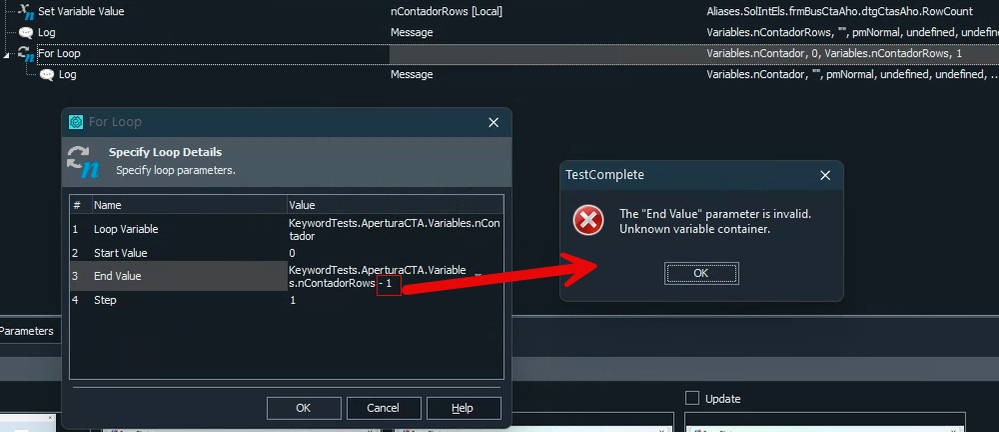Click the For Loop operation icon
The image size is (999, 432).
27,54
